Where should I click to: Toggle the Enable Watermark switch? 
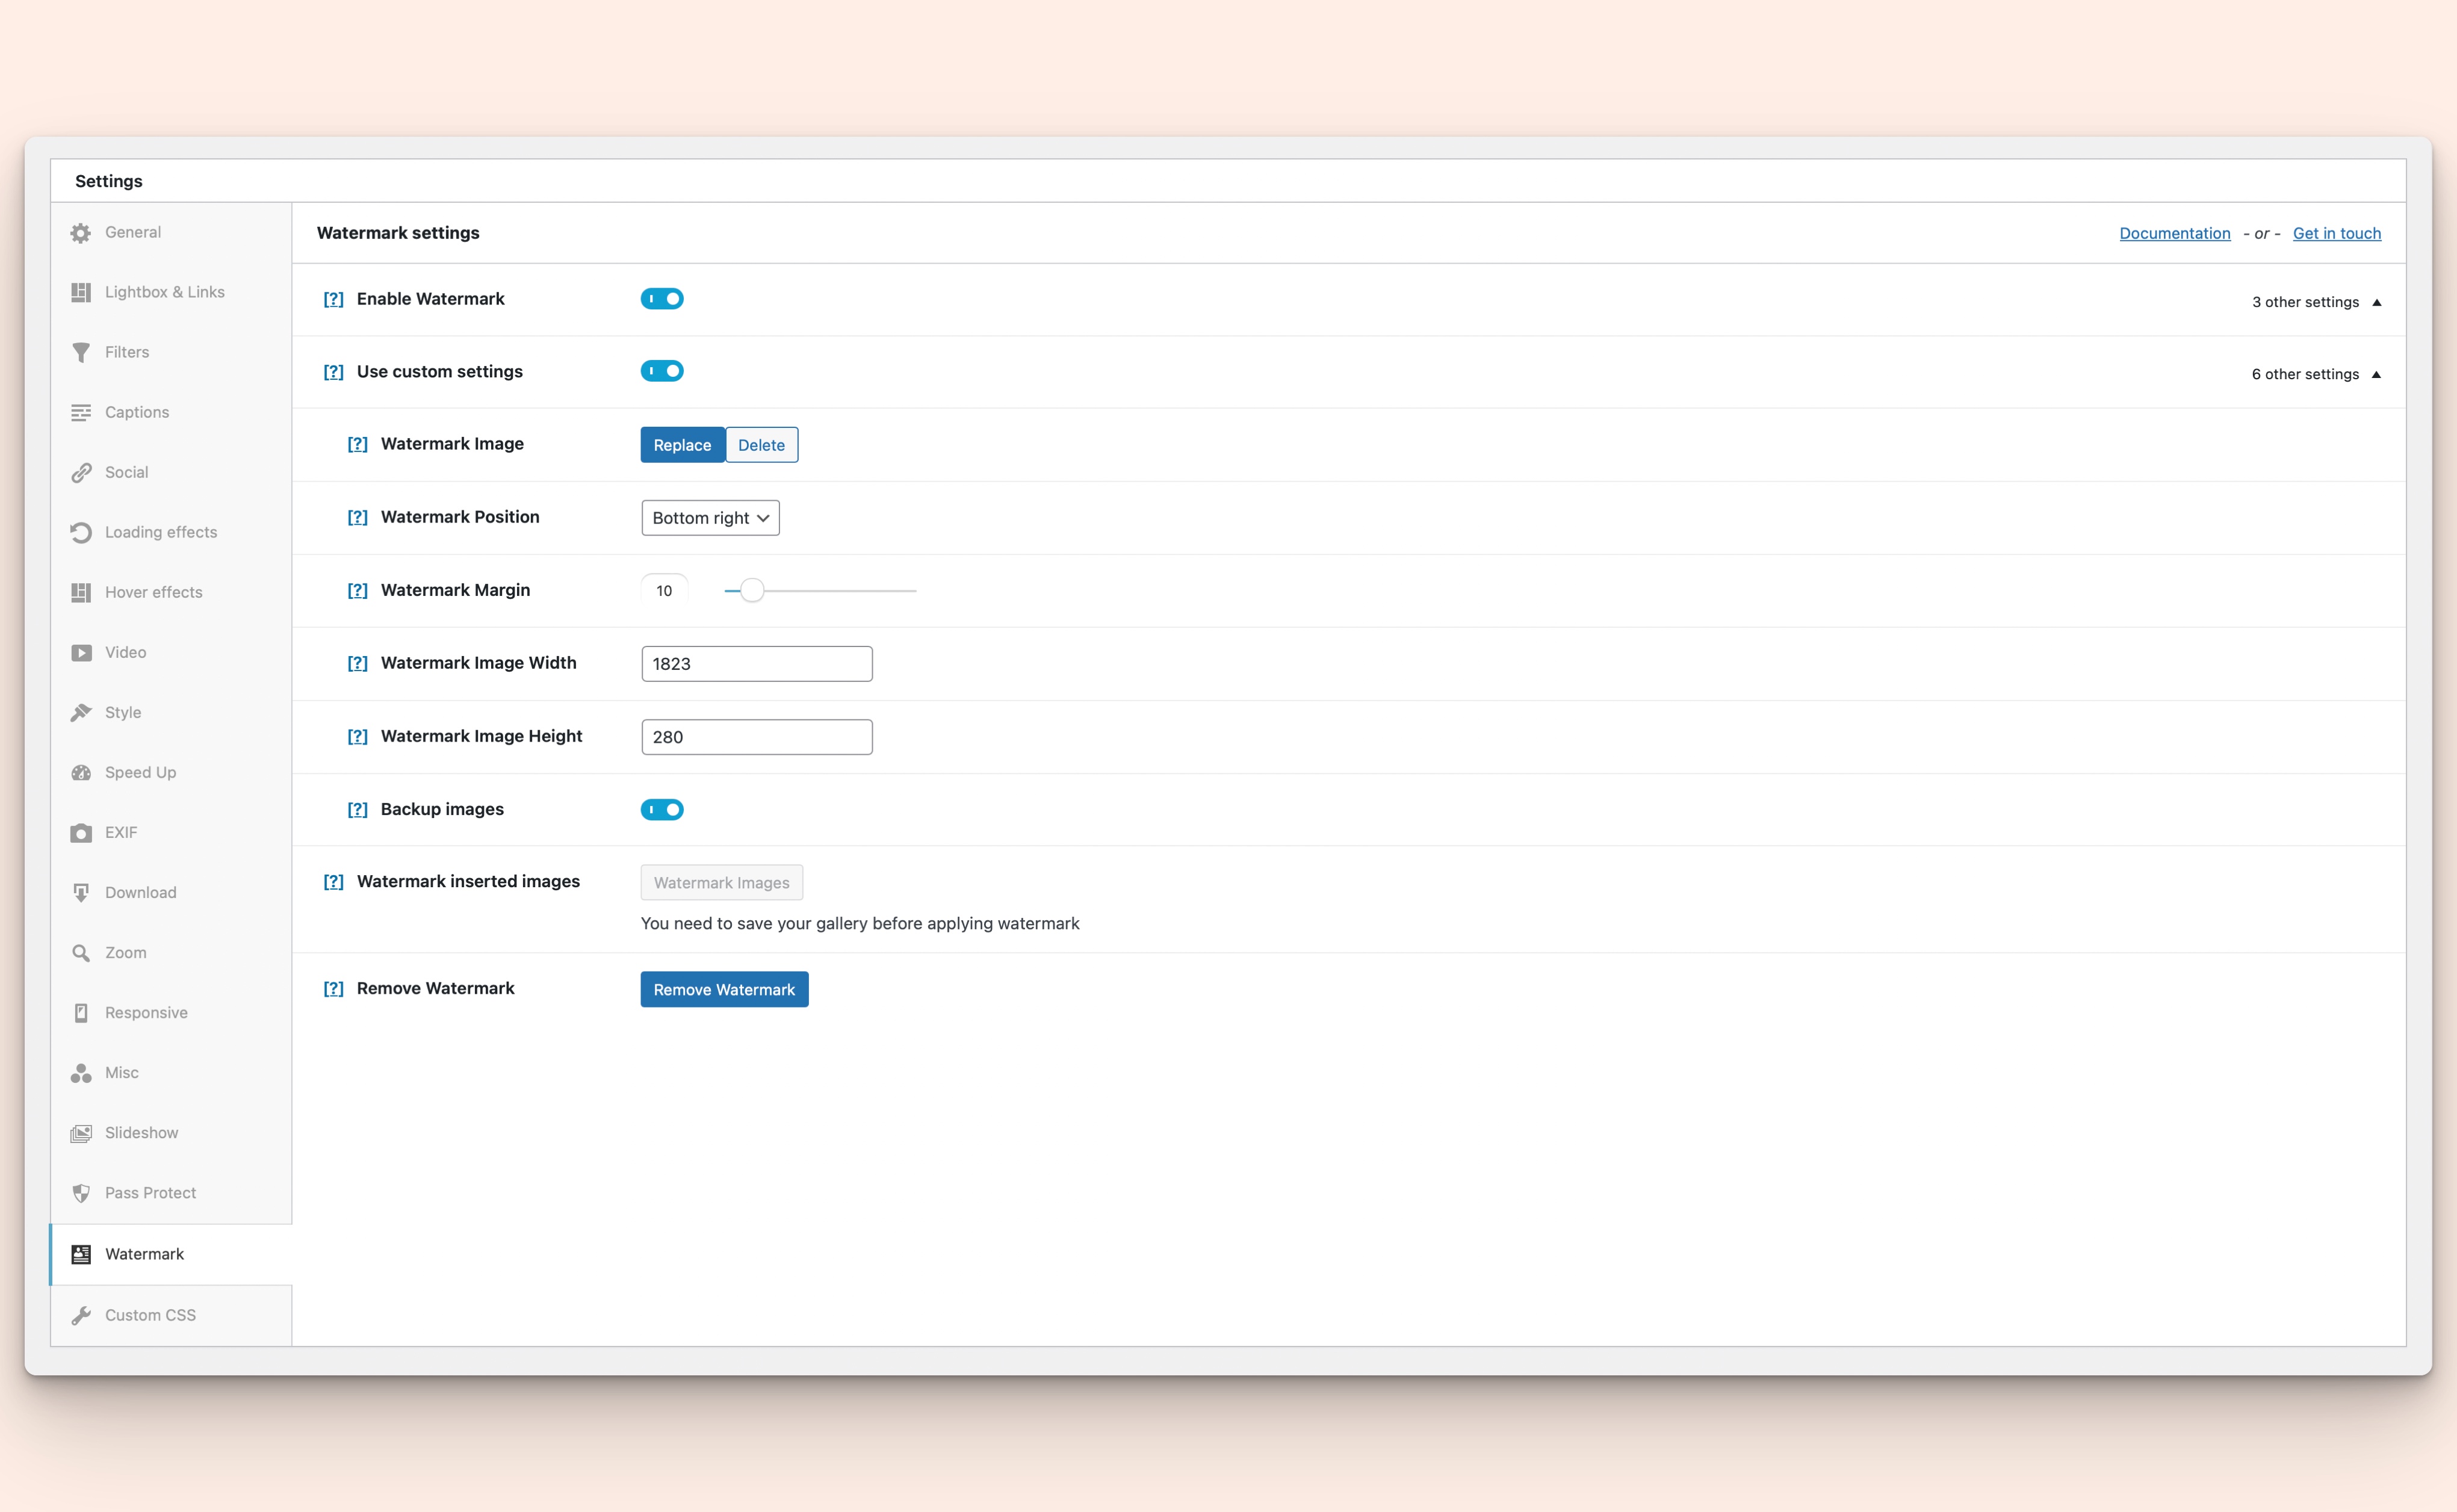pyautogui.click(x=663, y=298)
